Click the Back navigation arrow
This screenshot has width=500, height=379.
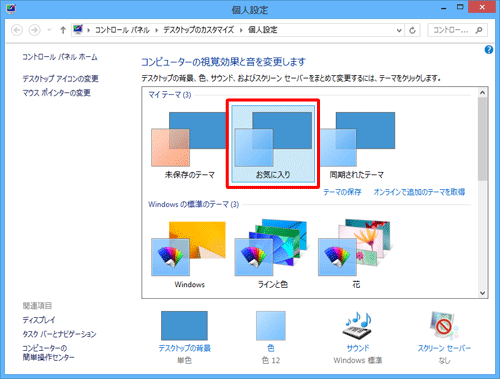(x=17, y=30)
